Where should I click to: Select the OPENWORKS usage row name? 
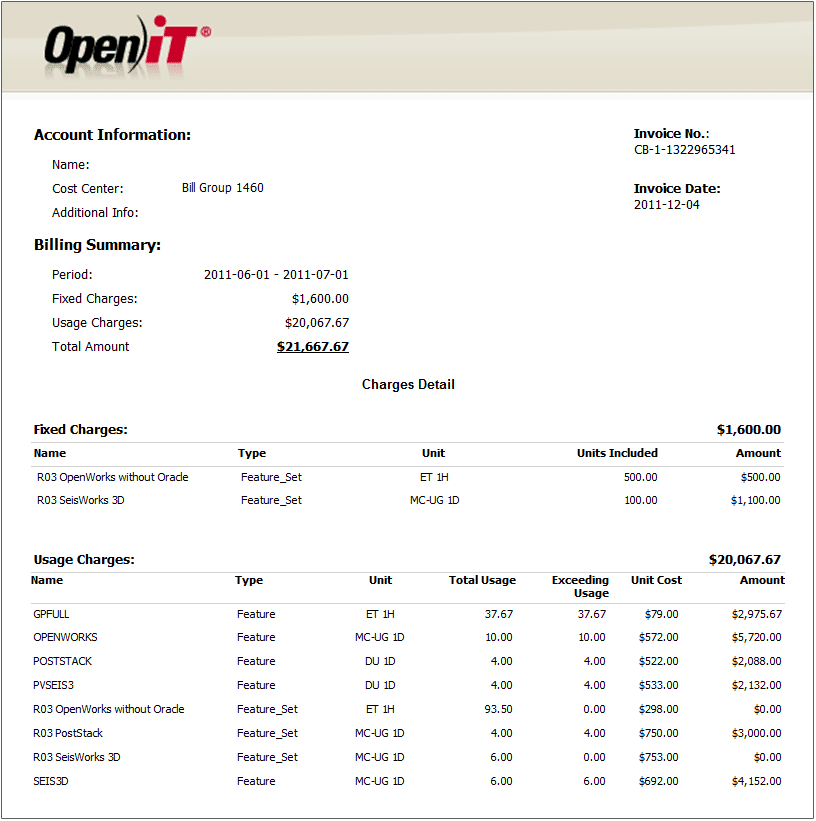pos(65,637)
